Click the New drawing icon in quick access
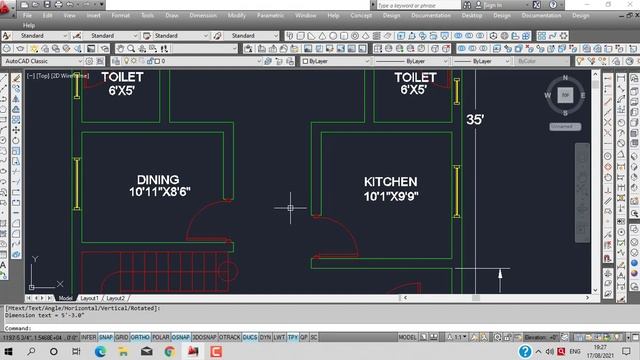The image size is (640, 360). pos(24,5)
